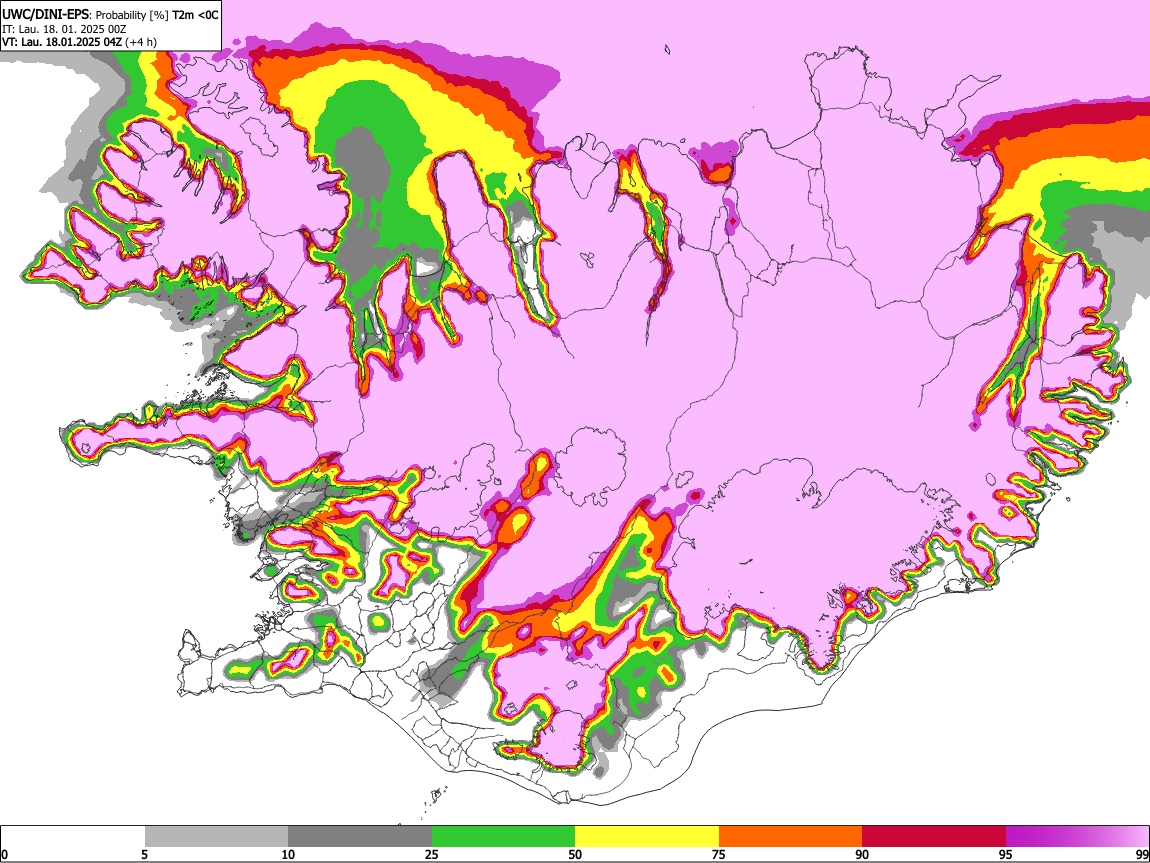Click the legend value '25'
The image size is (1150, 863).
pyautogui.click(x=432, y=854)
